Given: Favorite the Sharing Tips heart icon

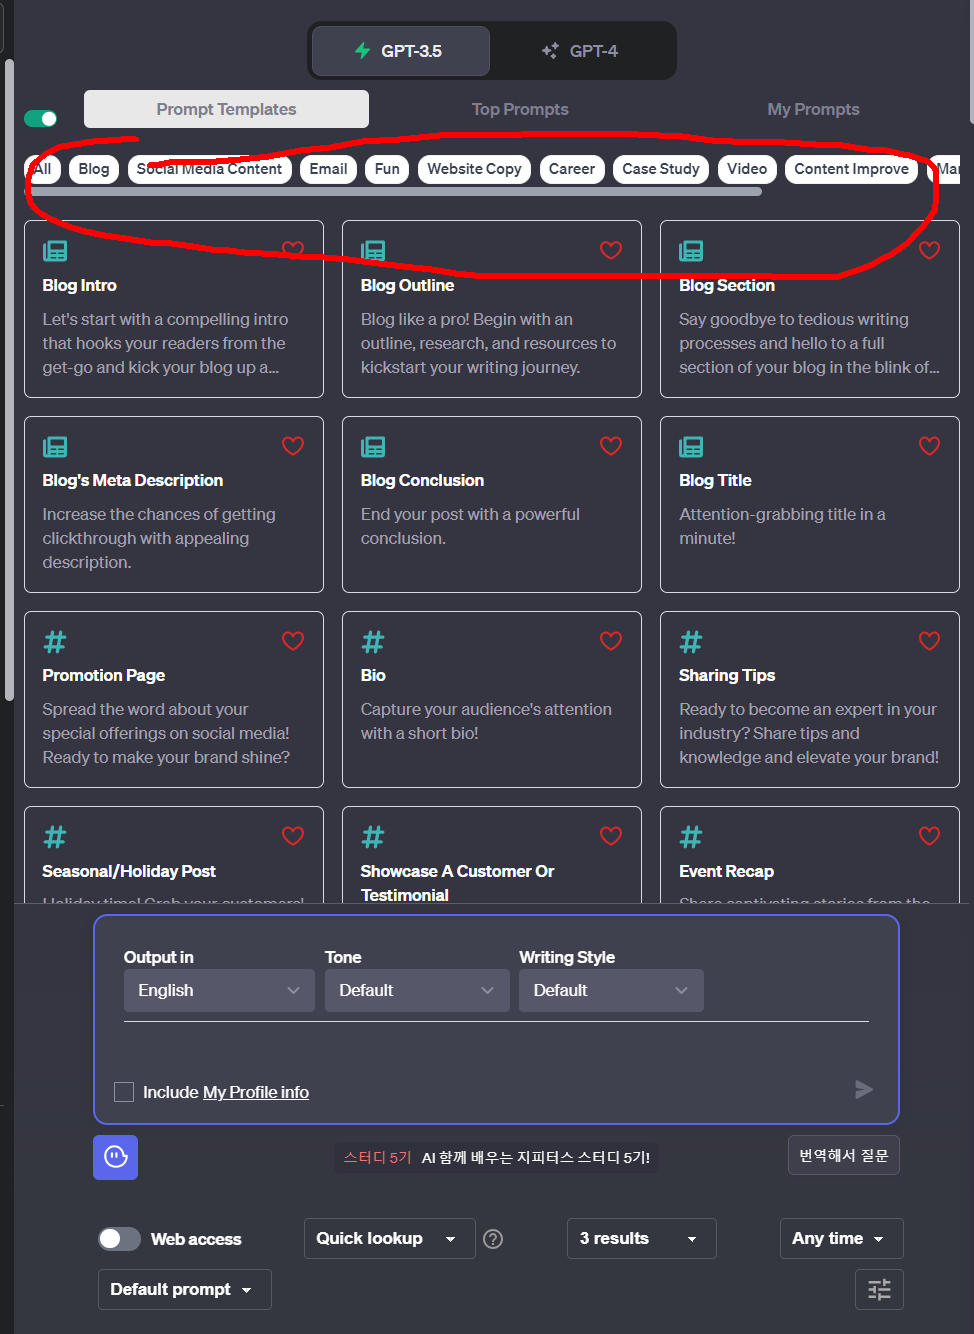Looking at the screenshot, I should pos(929,641).
